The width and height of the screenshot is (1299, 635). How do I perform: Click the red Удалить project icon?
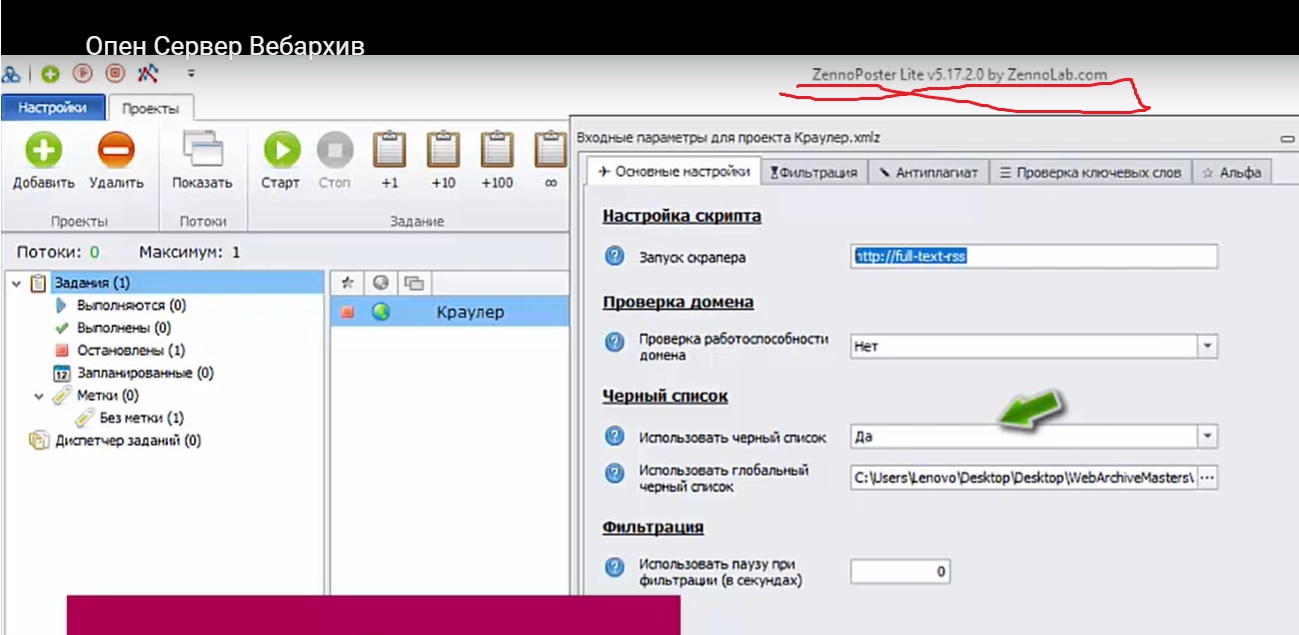(x=116, y=150)
